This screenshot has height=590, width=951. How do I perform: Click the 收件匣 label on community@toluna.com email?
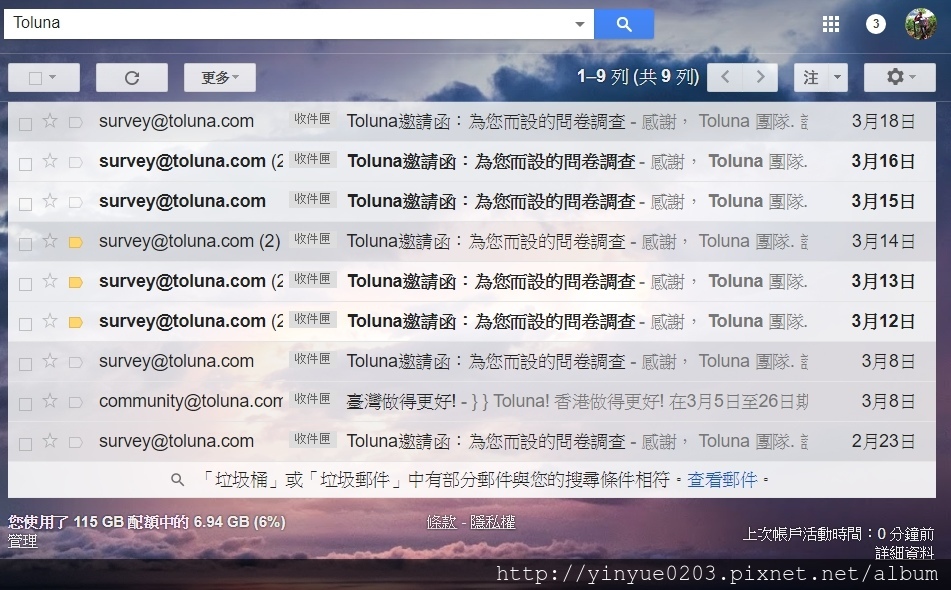pos(312,399)
